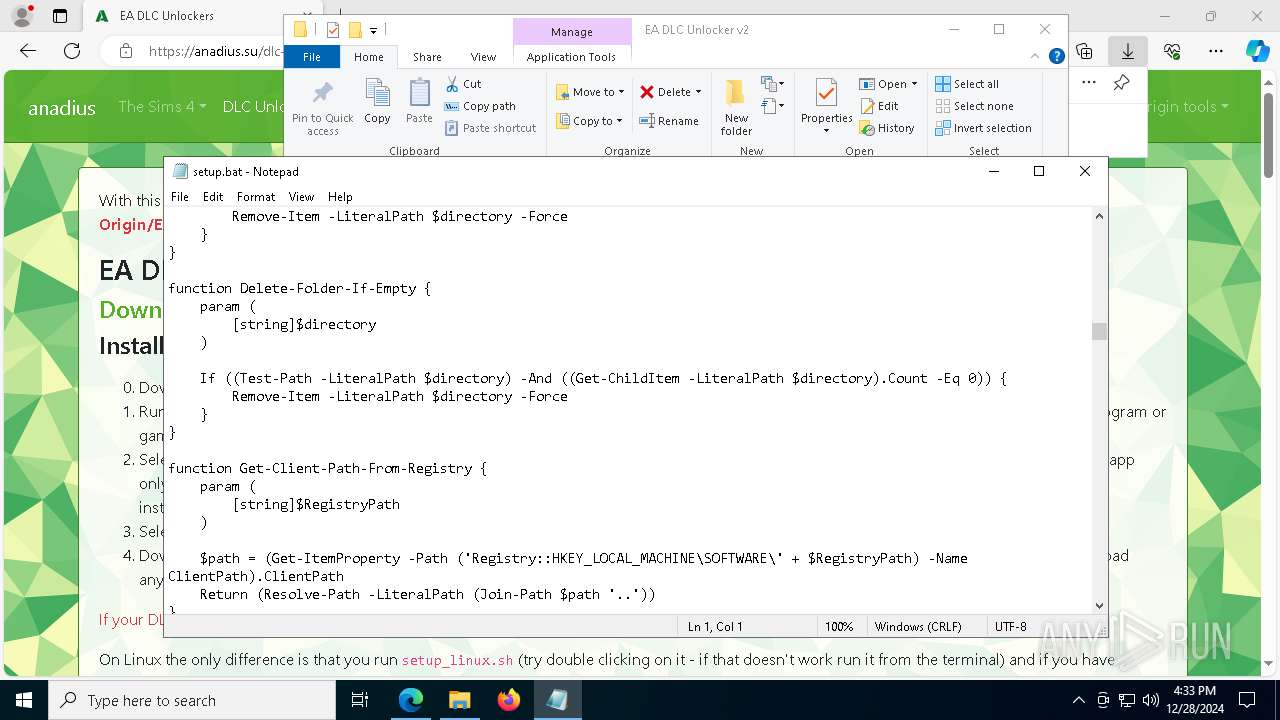Open Notepad File menu
The height and width of the screenshot is (720, 1280).
180,197
